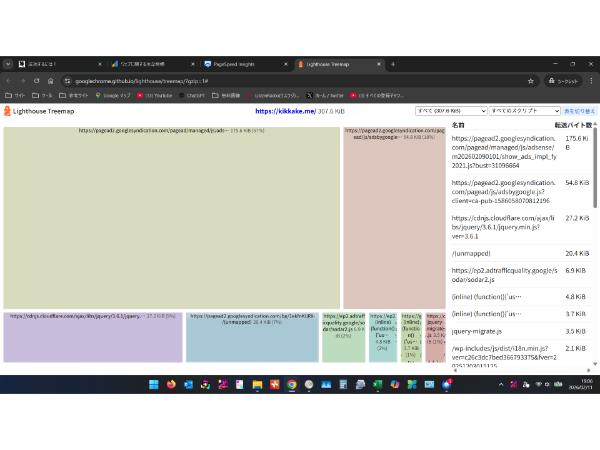Viewport: 600px width, 450px height.
Task: Bookmark this page with the star icon
Action: point(531,81)
